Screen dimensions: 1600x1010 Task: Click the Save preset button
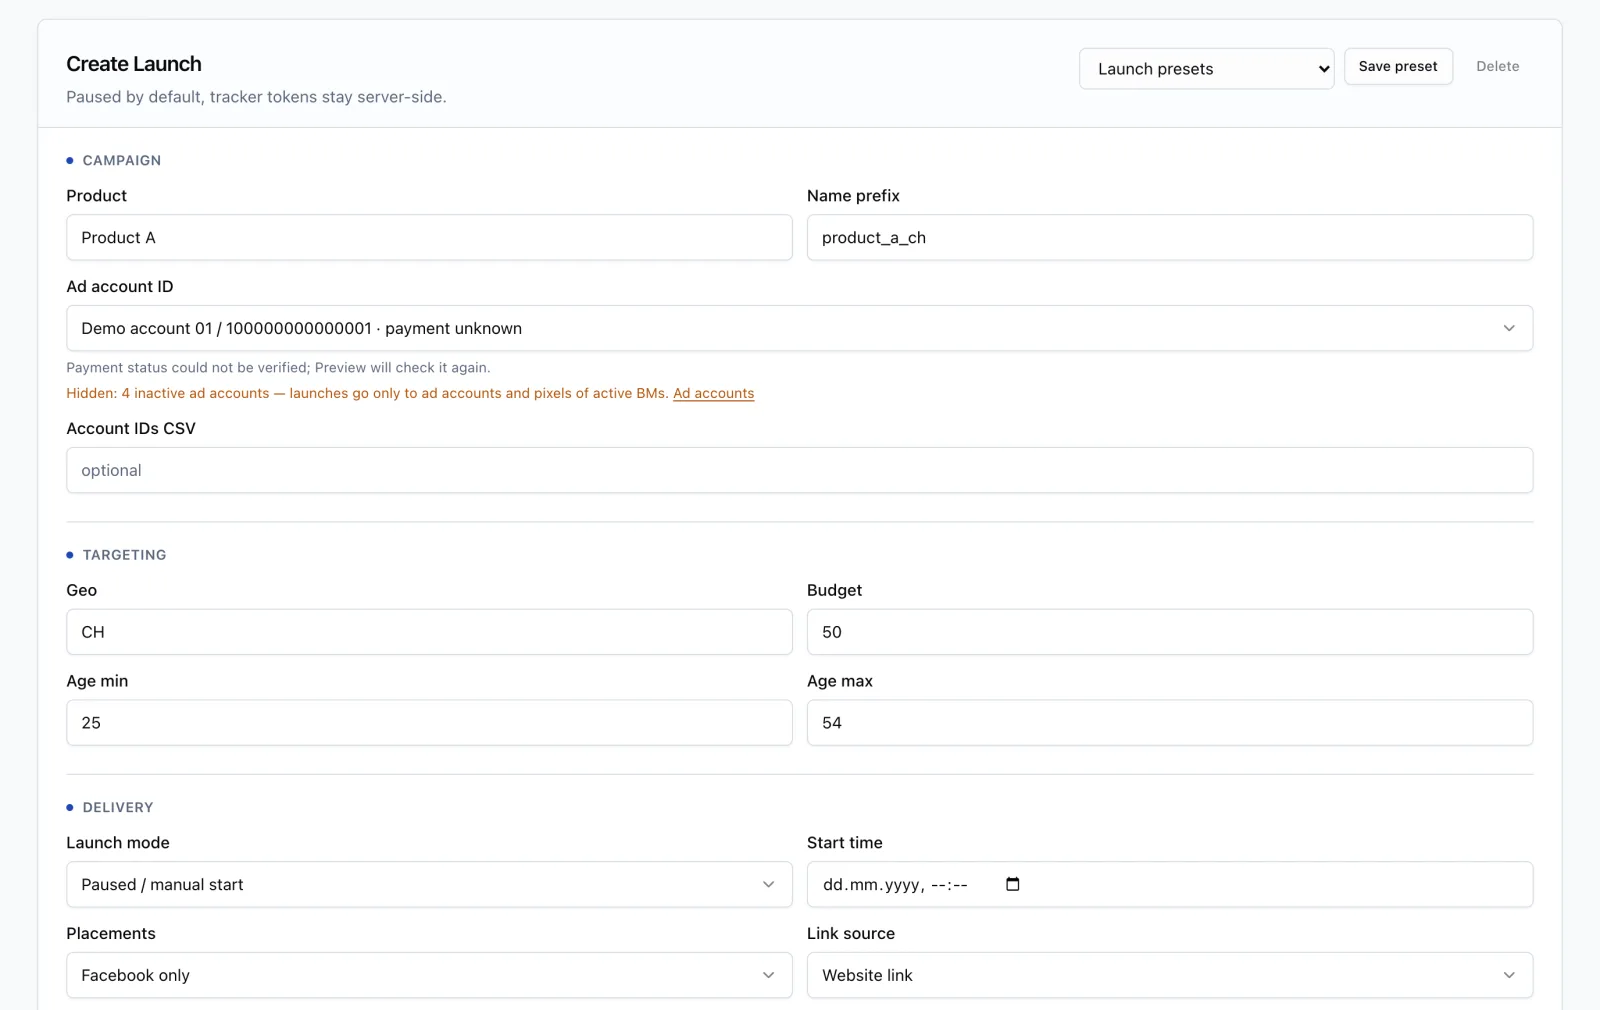pos(1398,67)
